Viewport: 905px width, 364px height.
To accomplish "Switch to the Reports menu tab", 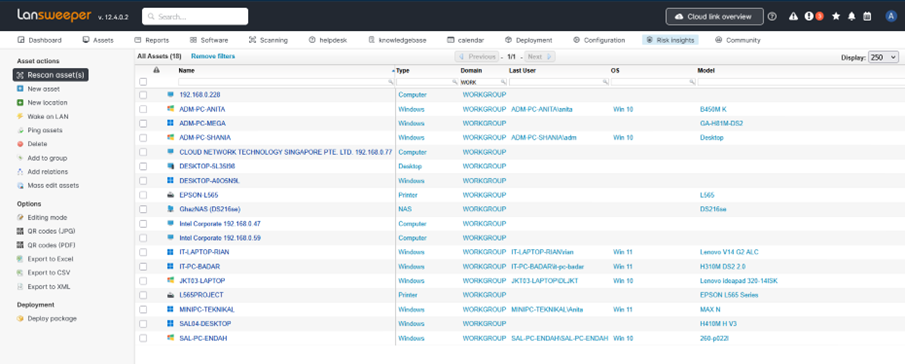I will [152, 40].
